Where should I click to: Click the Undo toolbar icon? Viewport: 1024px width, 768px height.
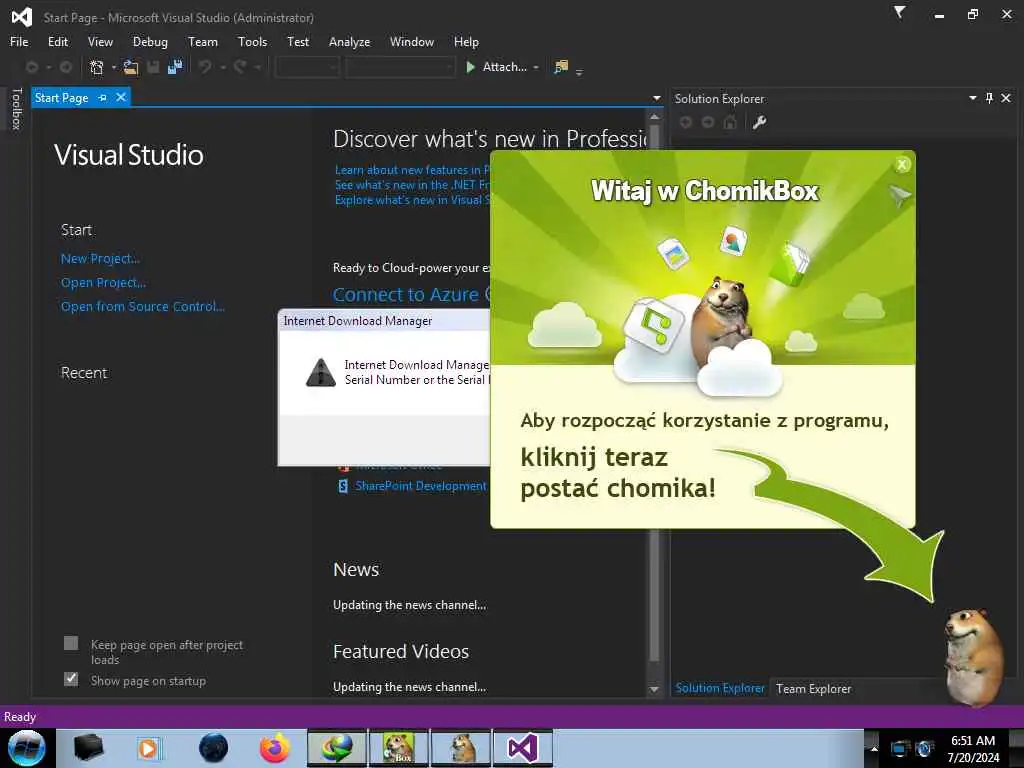point(205,67)
